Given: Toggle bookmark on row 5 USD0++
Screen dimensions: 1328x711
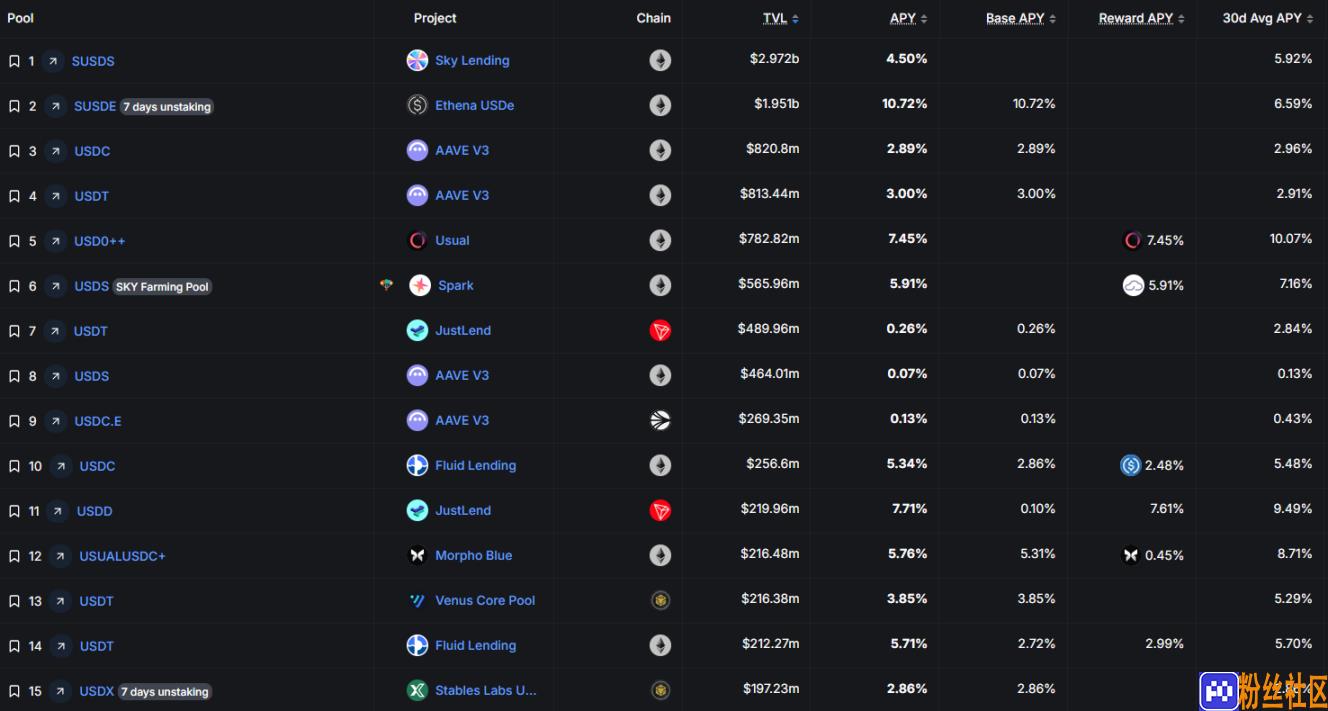Looking at the screenshot, I should [14, 241].
